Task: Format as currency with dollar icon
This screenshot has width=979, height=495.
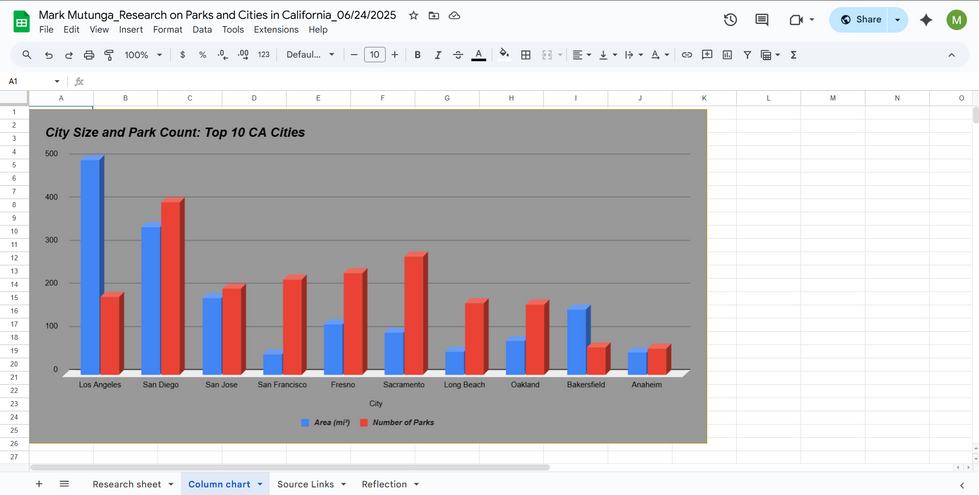Action: (182, 55)
